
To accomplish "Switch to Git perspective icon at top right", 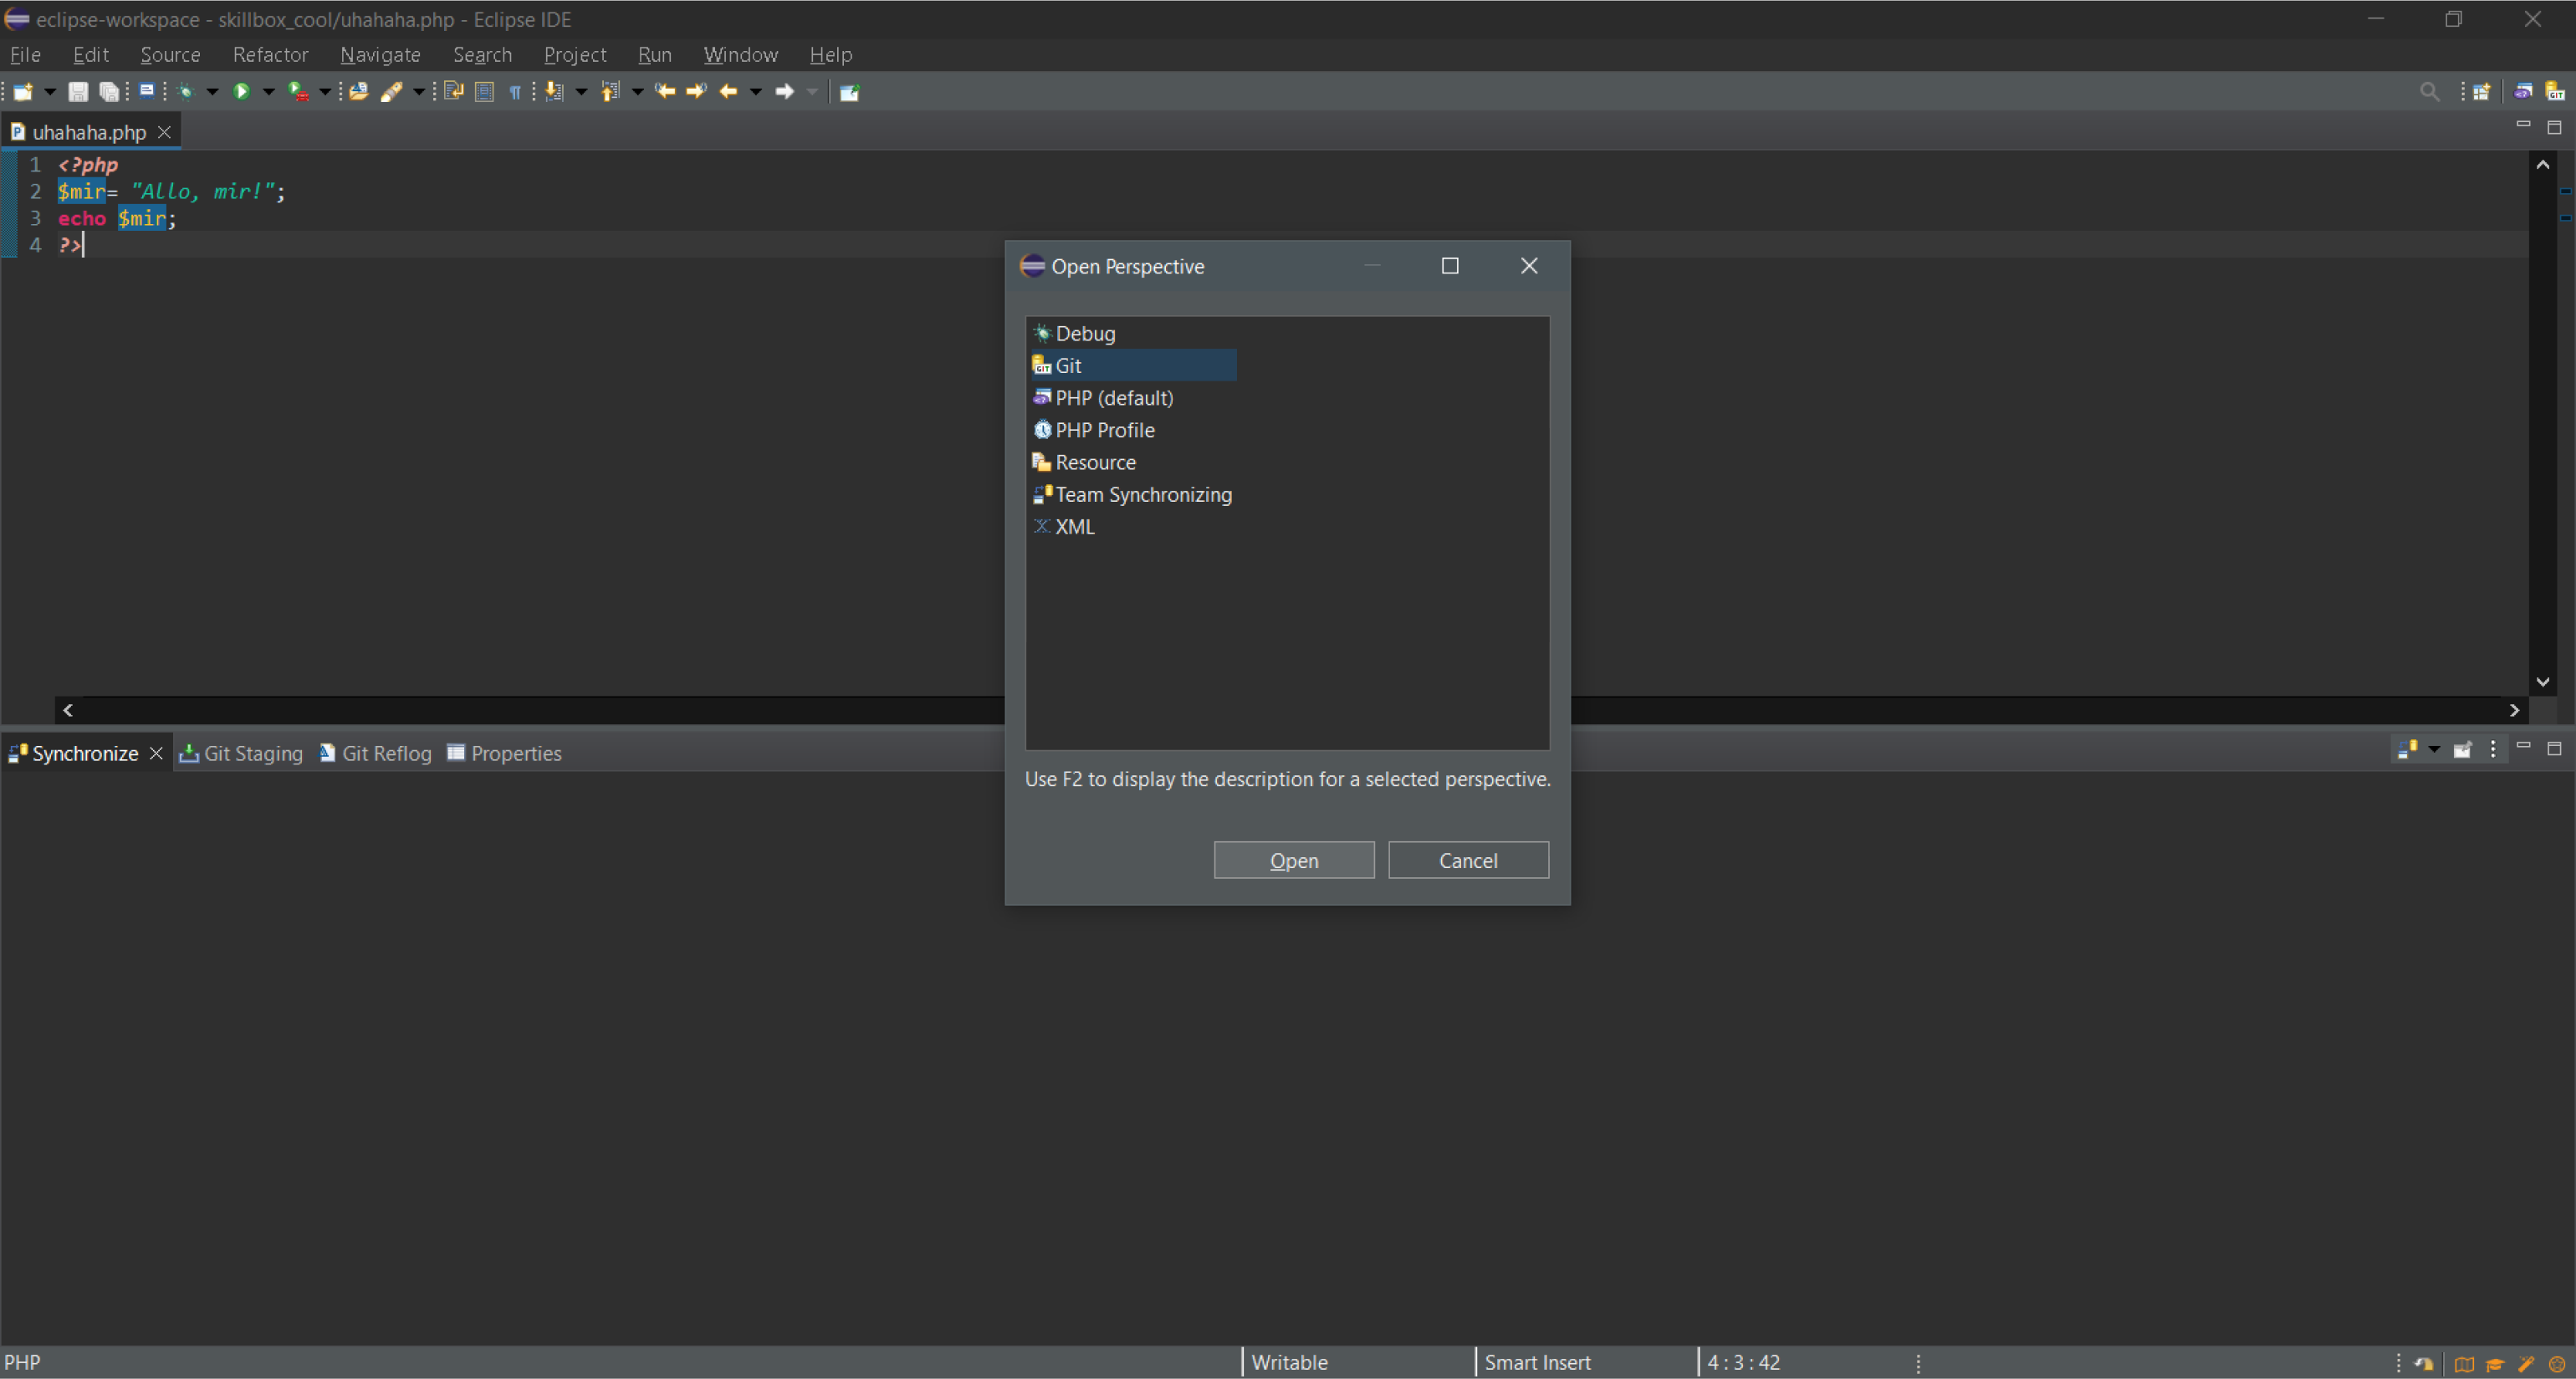I will point(2554,92).
